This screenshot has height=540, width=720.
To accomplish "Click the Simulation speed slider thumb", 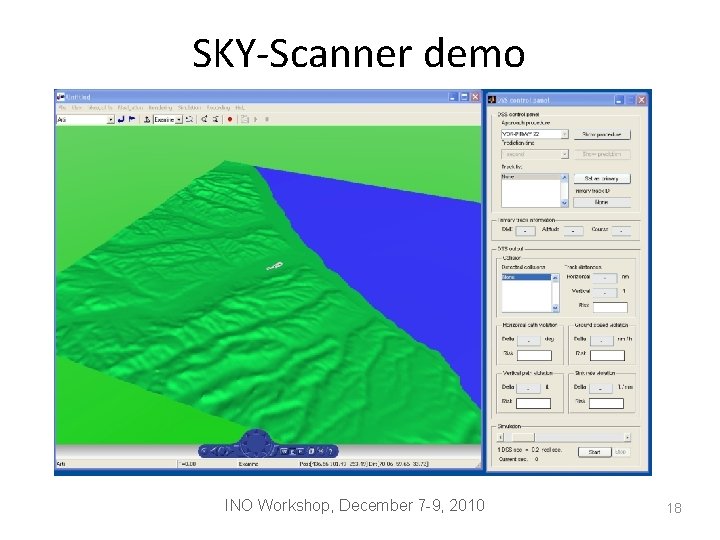I will [523, 437].
